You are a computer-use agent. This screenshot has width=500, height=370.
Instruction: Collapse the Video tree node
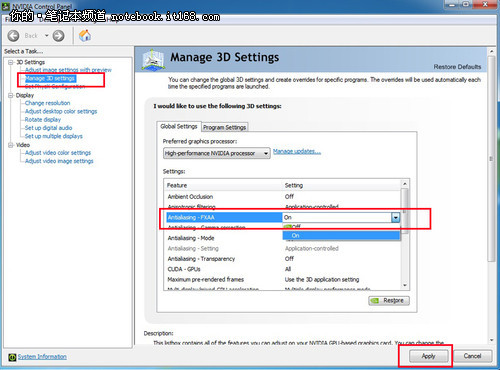11,145
